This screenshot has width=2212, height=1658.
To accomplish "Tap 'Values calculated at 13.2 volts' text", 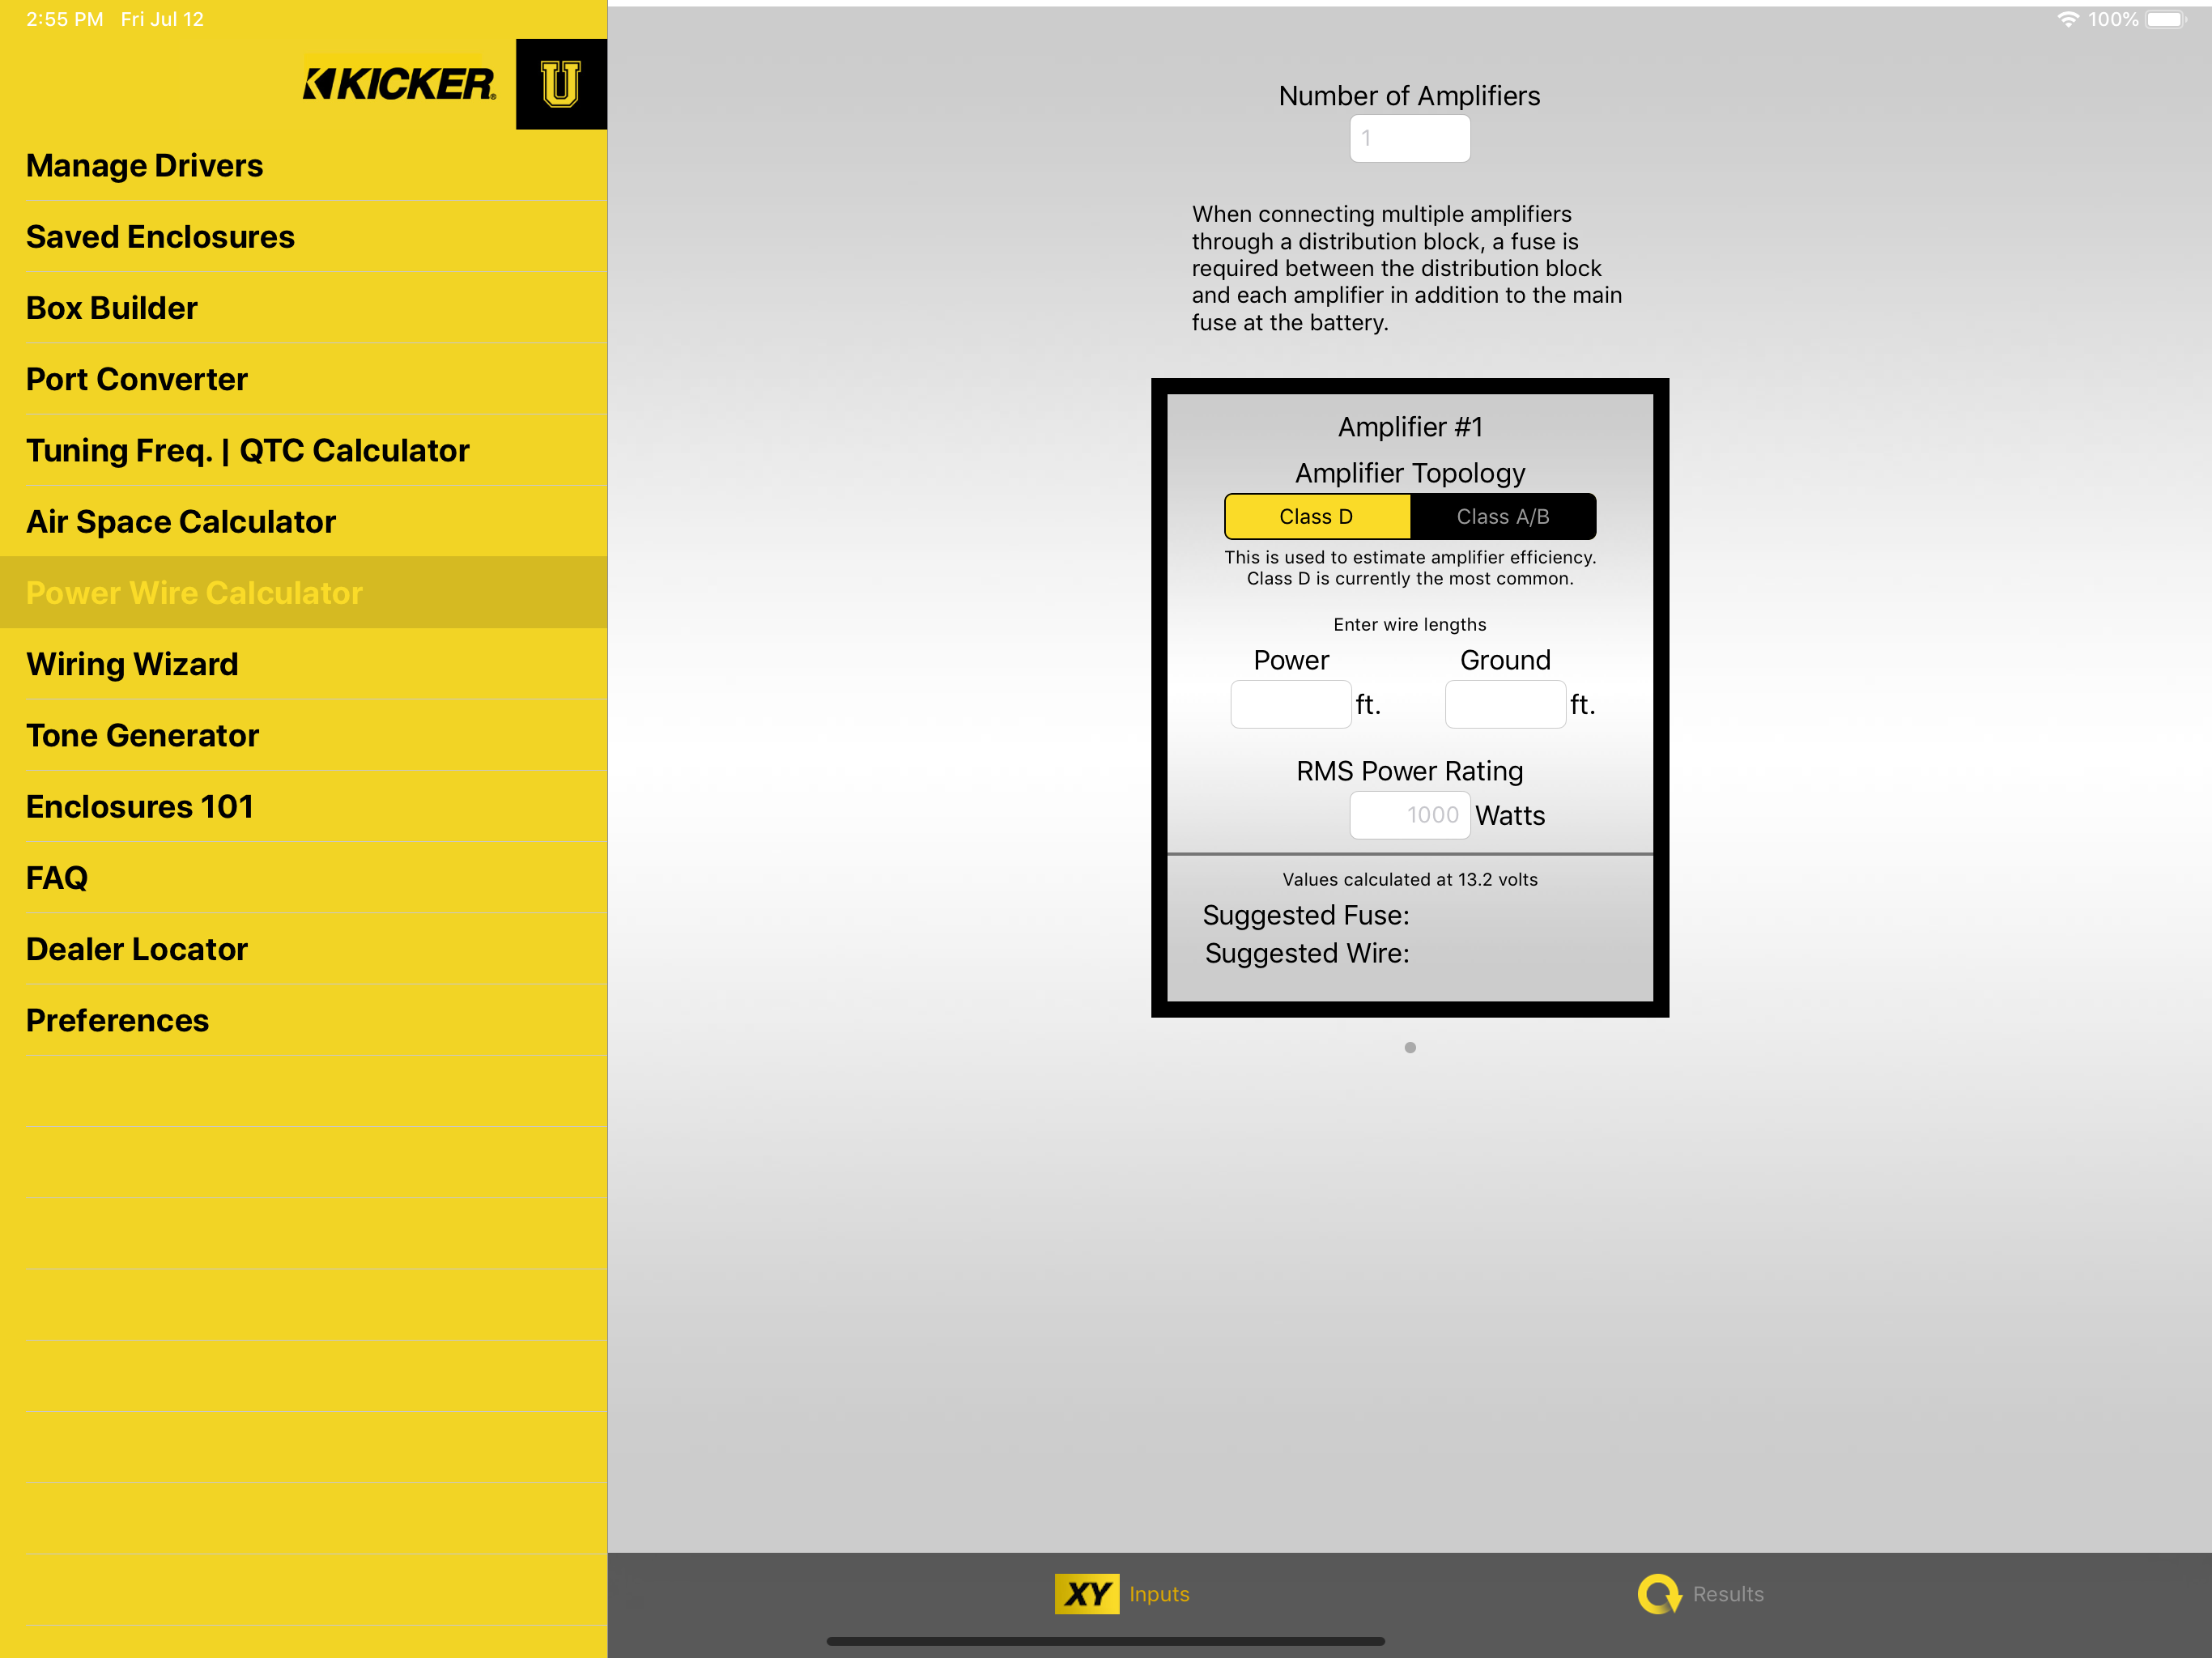I will 1410,879.
